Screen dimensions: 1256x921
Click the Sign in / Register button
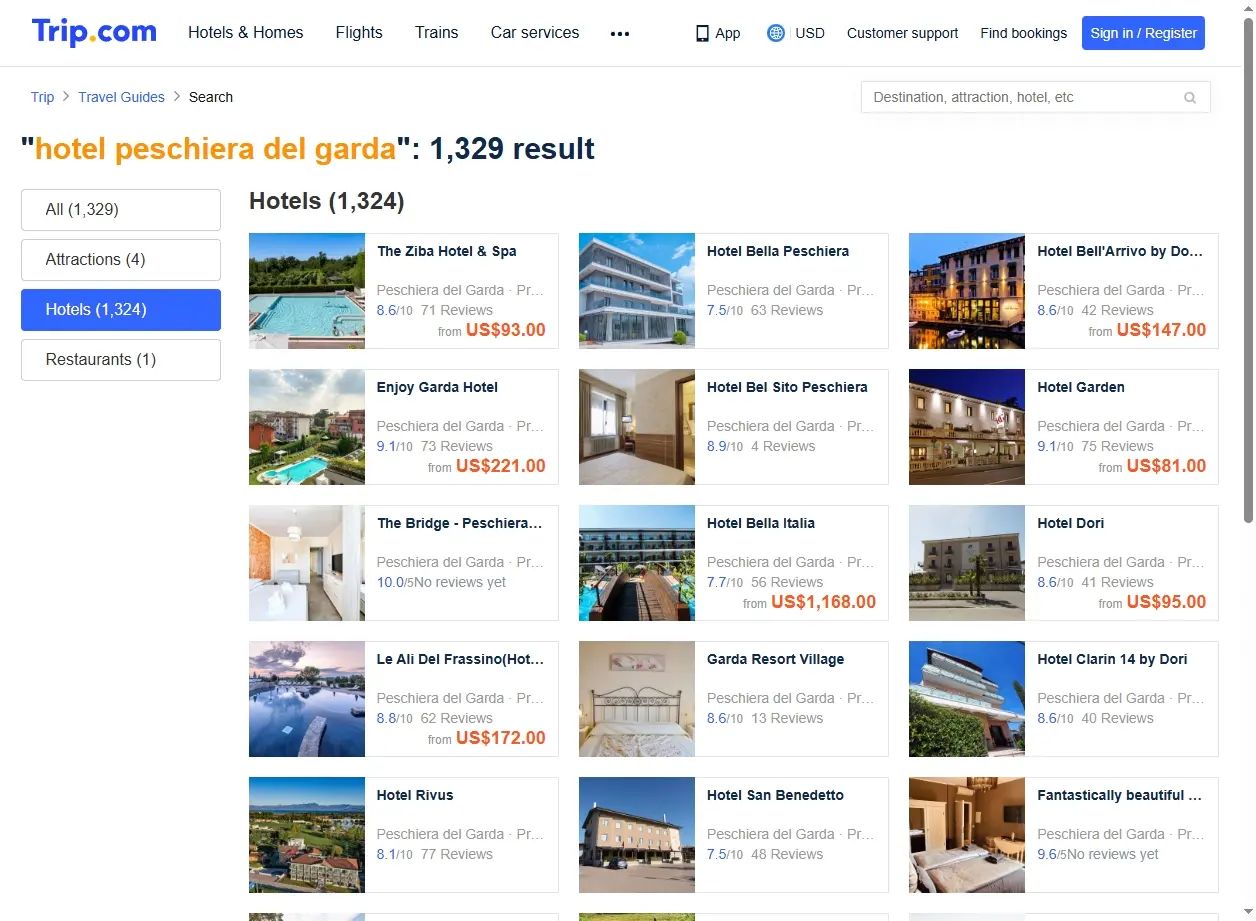(1143, 33)
